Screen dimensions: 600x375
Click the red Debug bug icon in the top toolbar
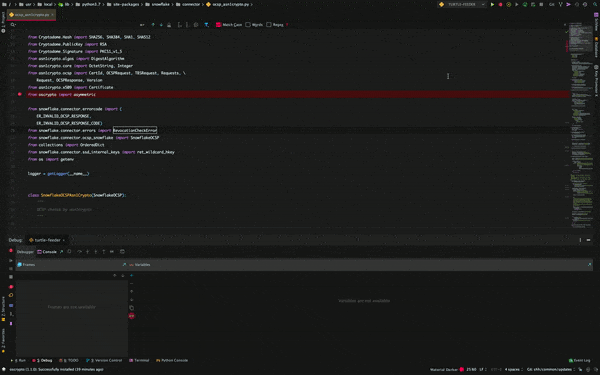[x=500, y=4]
